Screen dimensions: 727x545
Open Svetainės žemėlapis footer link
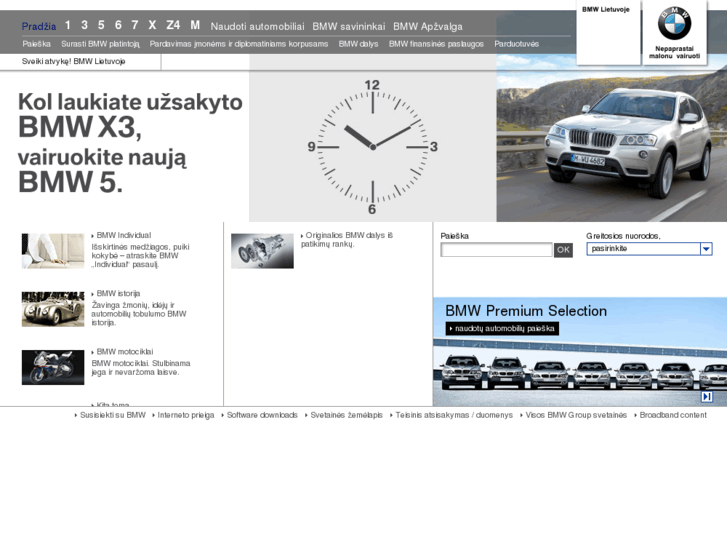tap(346, 415)
